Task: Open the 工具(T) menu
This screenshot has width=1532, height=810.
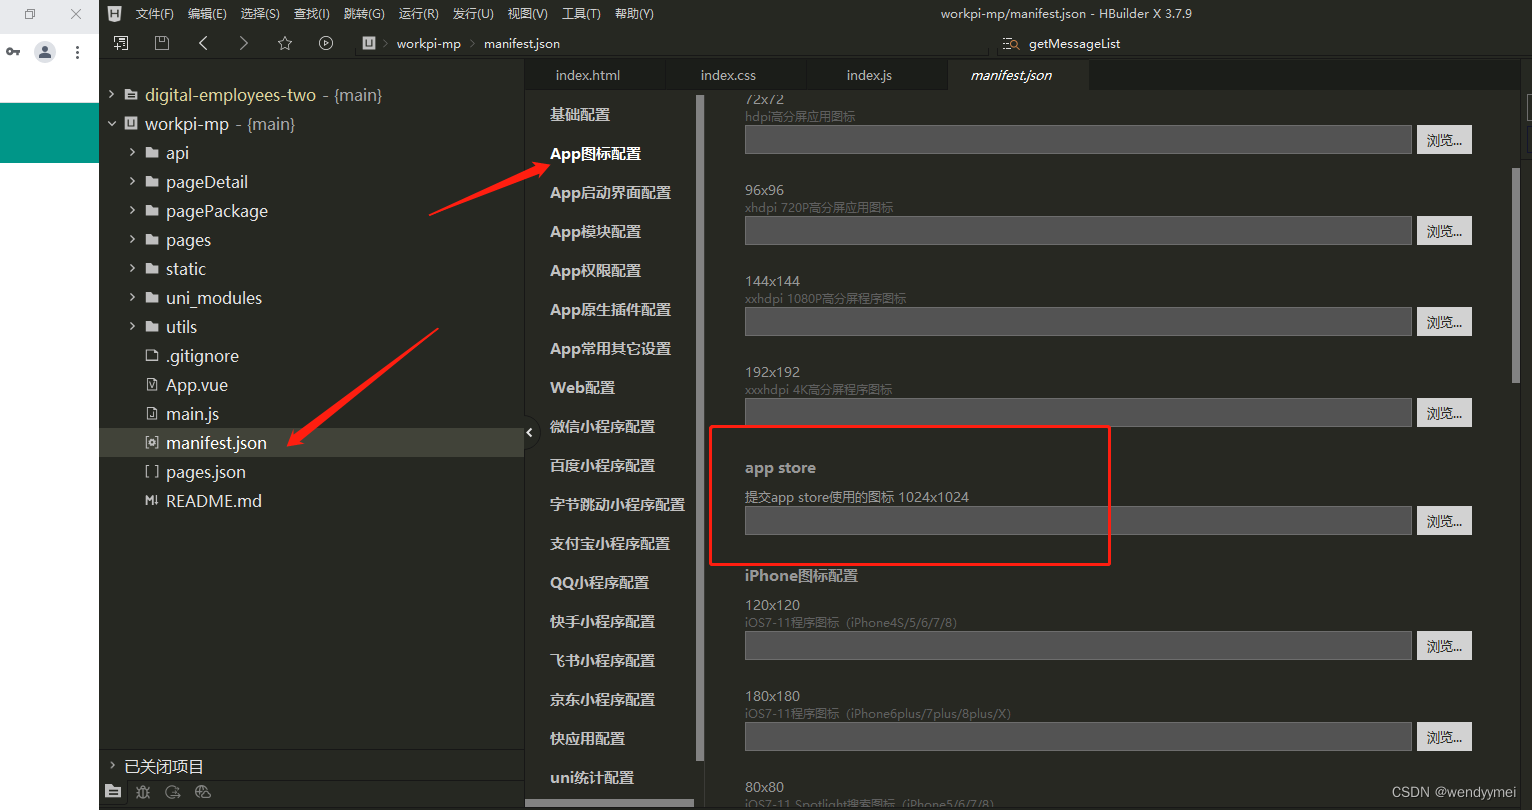Action: (x=581, y=14)
